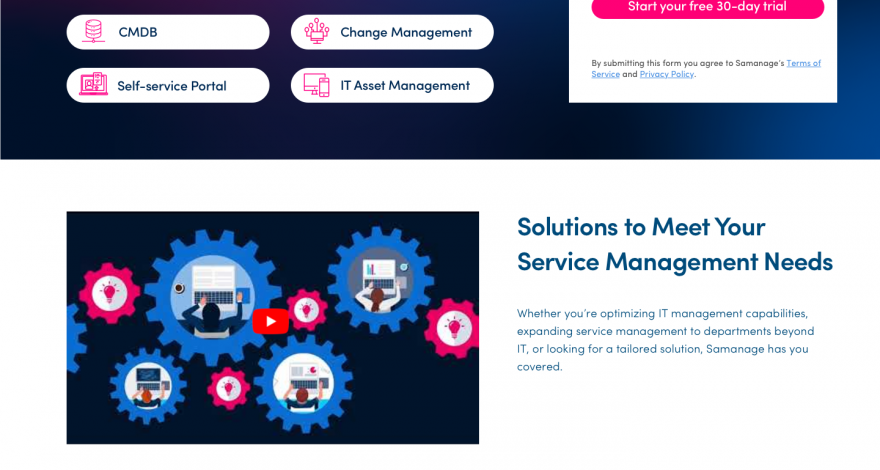Click the pink lightbulb gear at the video's bottom center
This screenshot has width=880, height=470.
click(x=229, y=386)
